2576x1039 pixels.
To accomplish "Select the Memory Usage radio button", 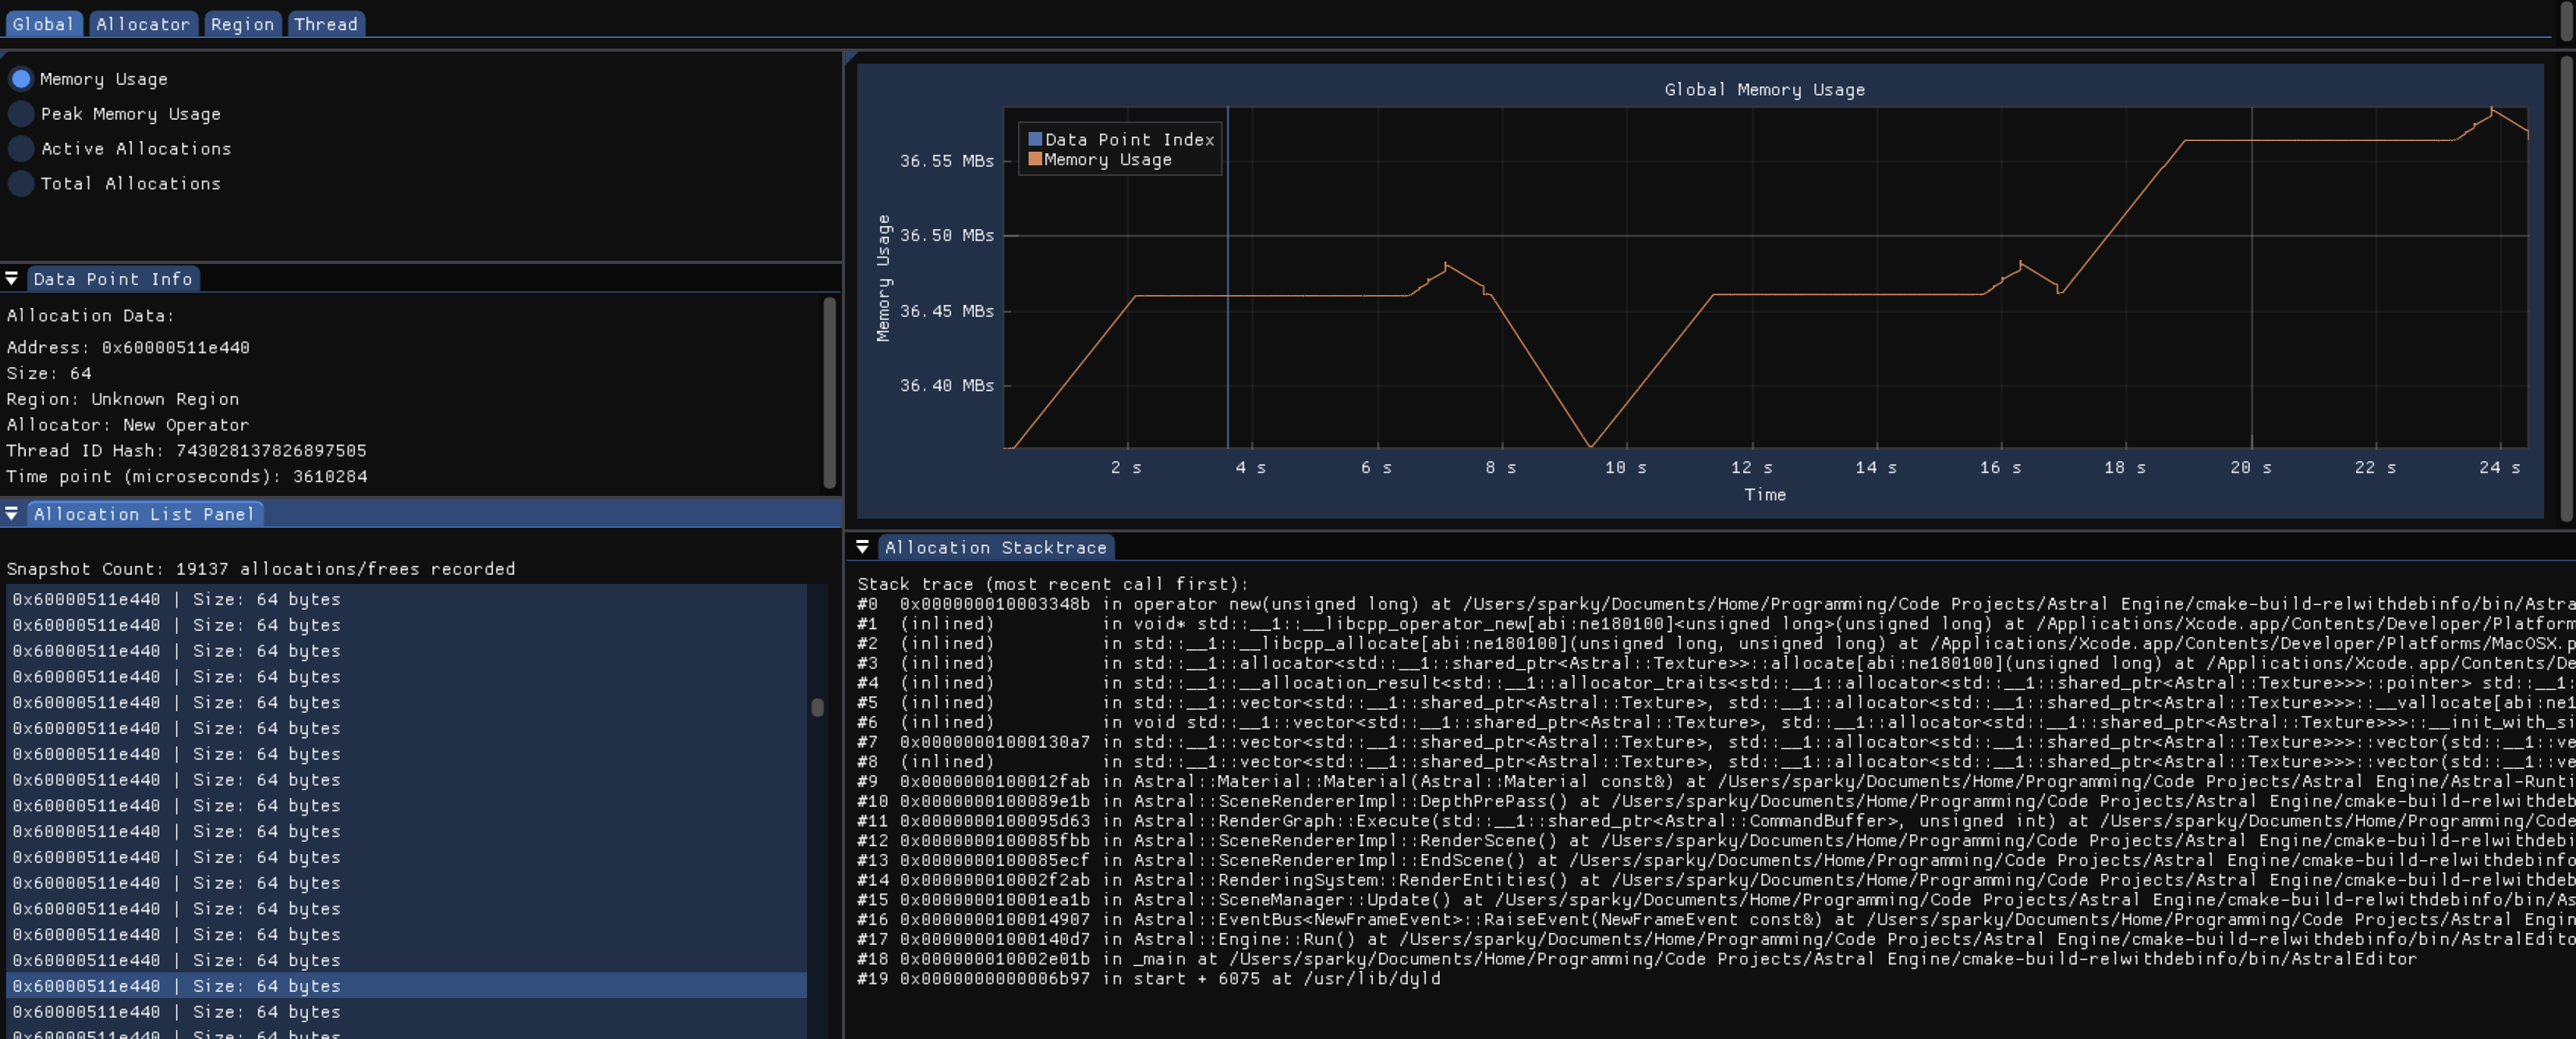I will coord(20,78).
